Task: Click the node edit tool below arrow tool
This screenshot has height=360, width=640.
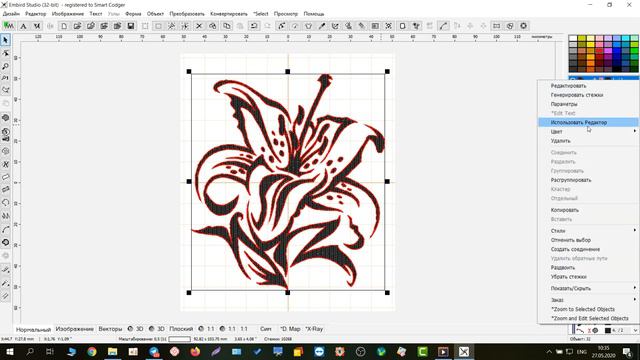Action: point(5,53)
